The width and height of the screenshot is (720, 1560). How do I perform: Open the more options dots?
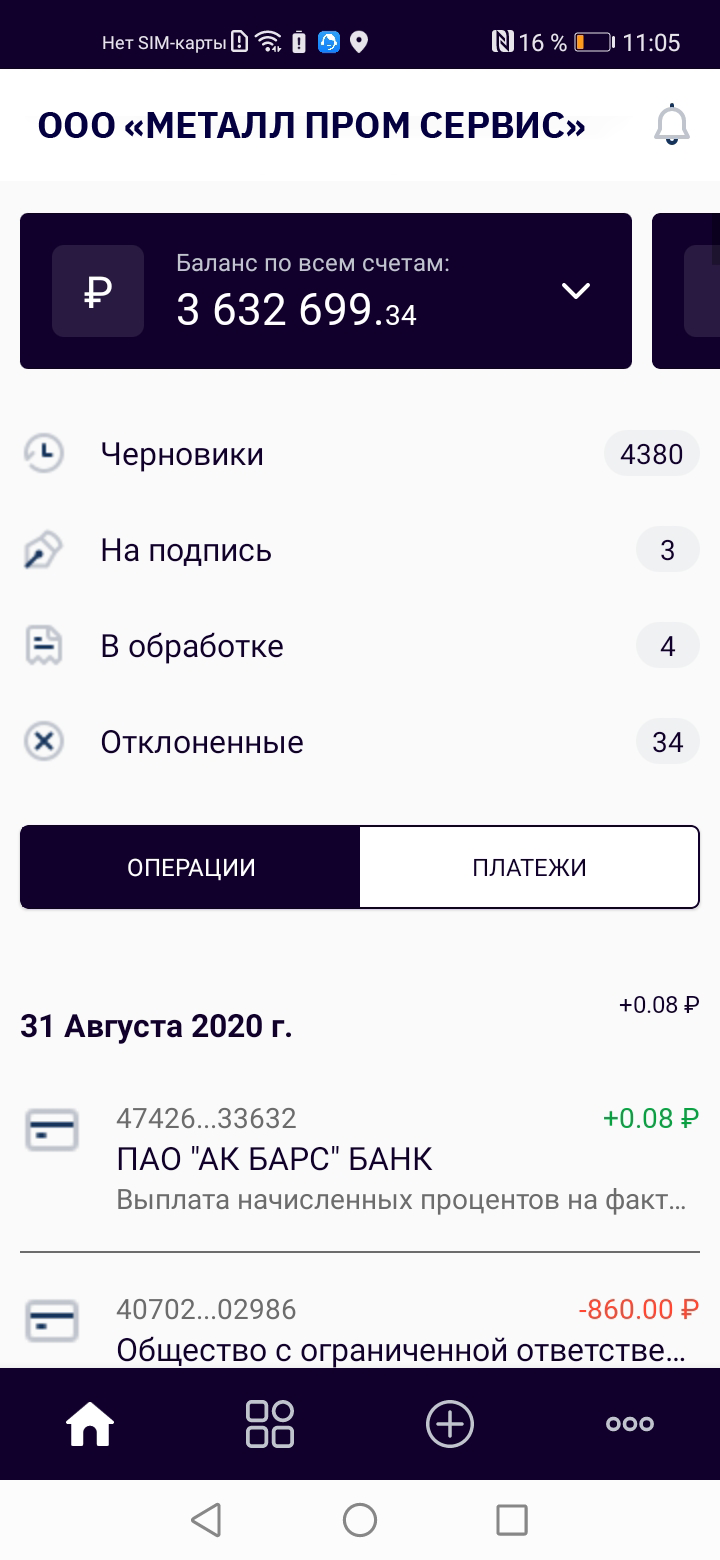coord(630,1424)
